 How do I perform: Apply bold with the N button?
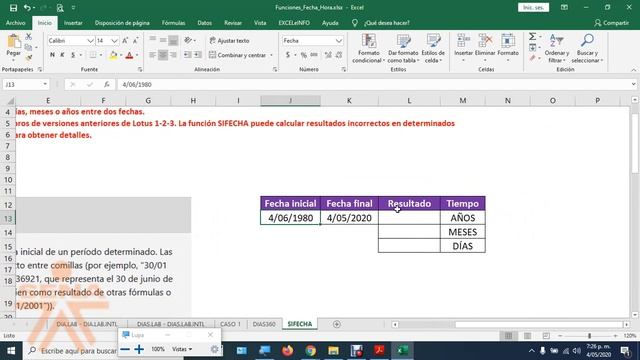click(x=52, y=55)
